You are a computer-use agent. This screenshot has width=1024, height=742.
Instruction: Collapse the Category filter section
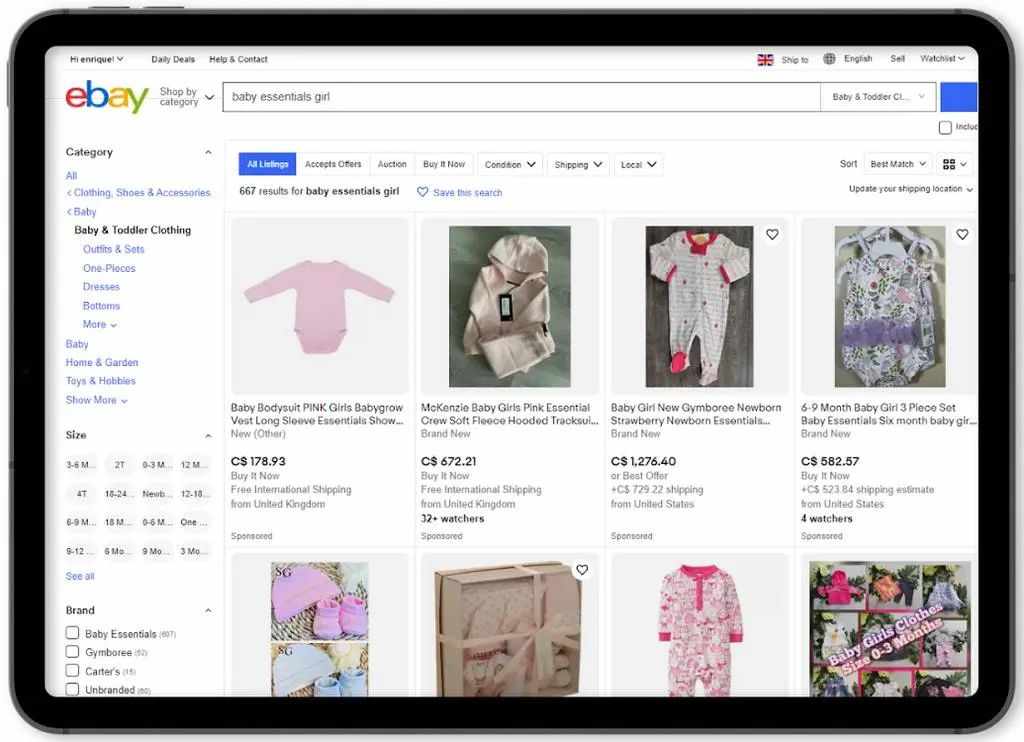pyautogui.click(x=208, y=152)
